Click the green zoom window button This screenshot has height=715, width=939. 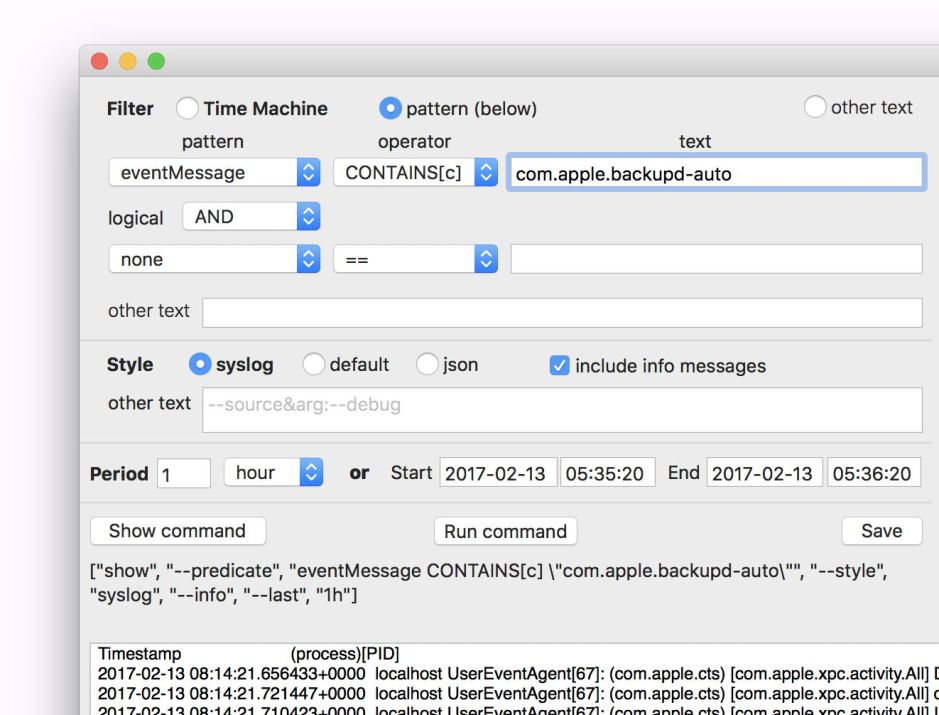click(156, 61)
